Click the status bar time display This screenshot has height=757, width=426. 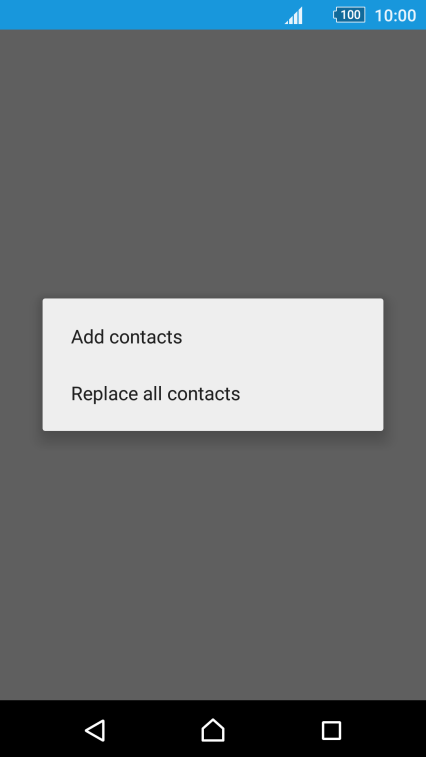coord(395,15)
